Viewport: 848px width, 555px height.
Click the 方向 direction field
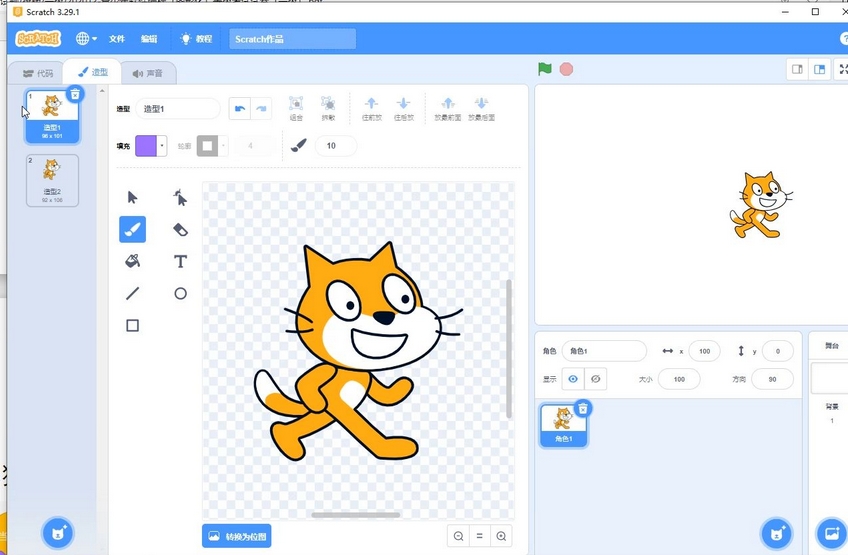tap(772, 379)
